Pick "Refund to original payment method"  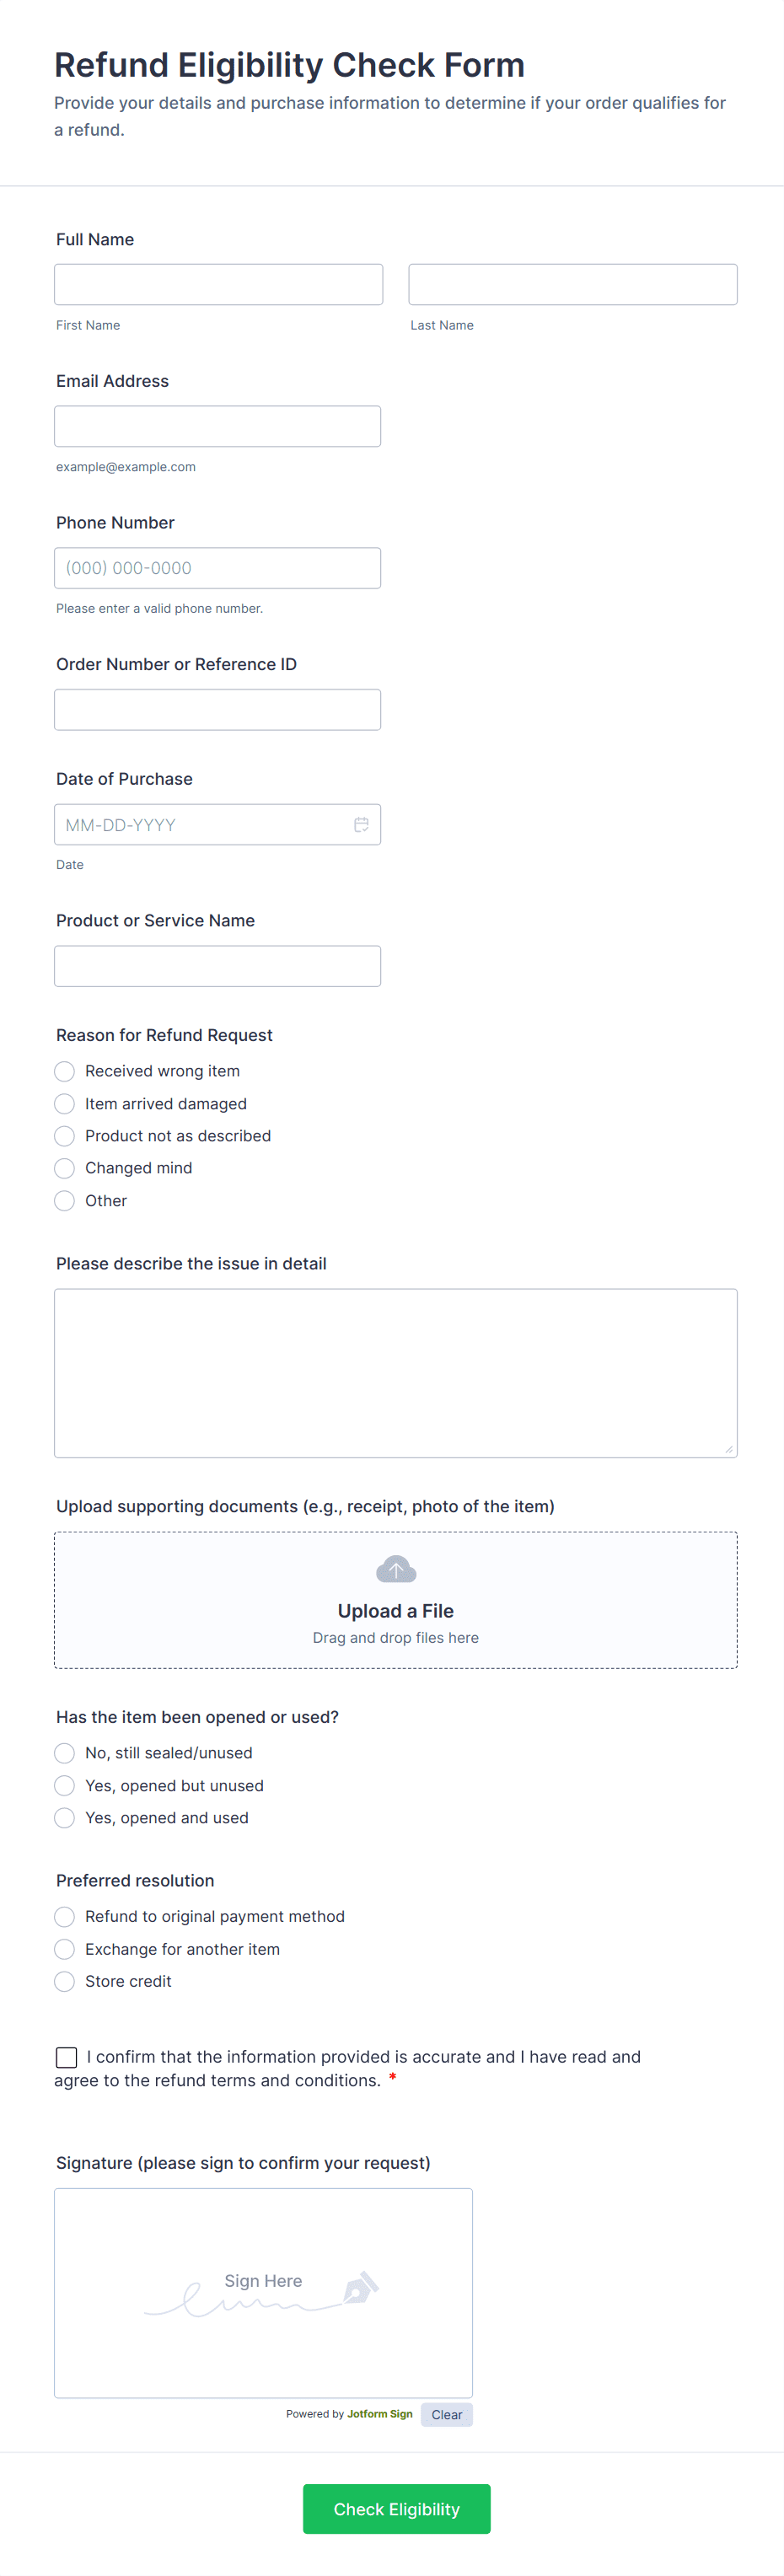point(65,1916)
